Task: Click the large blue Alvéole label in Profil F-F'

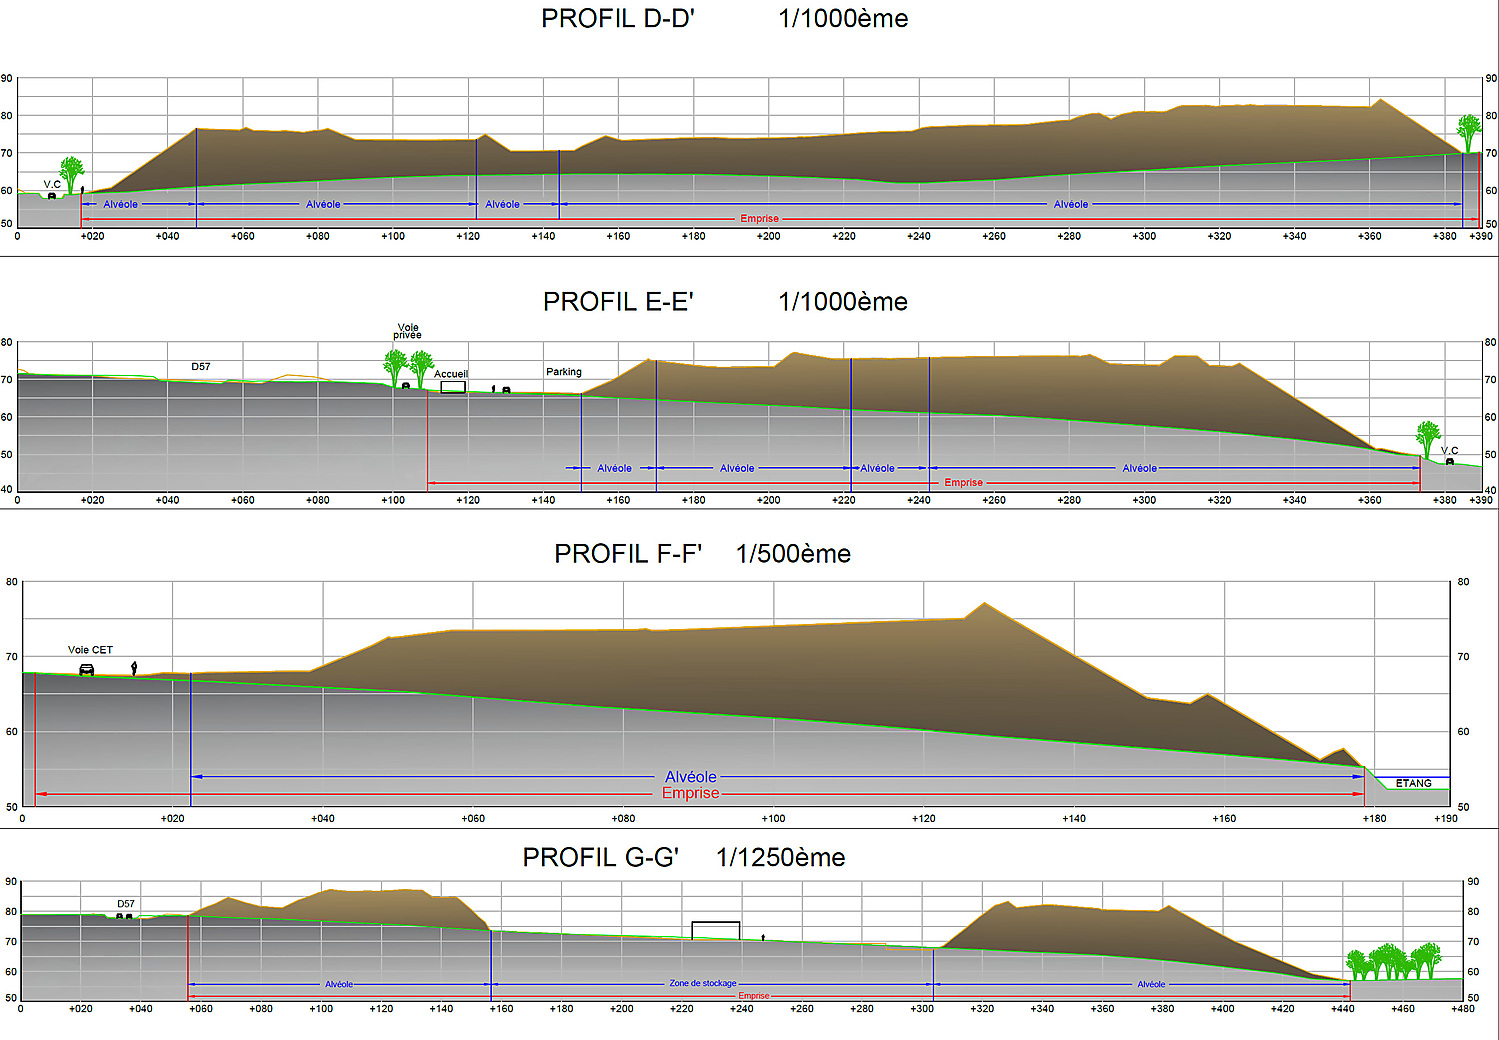Action: (x=690, y=777)
